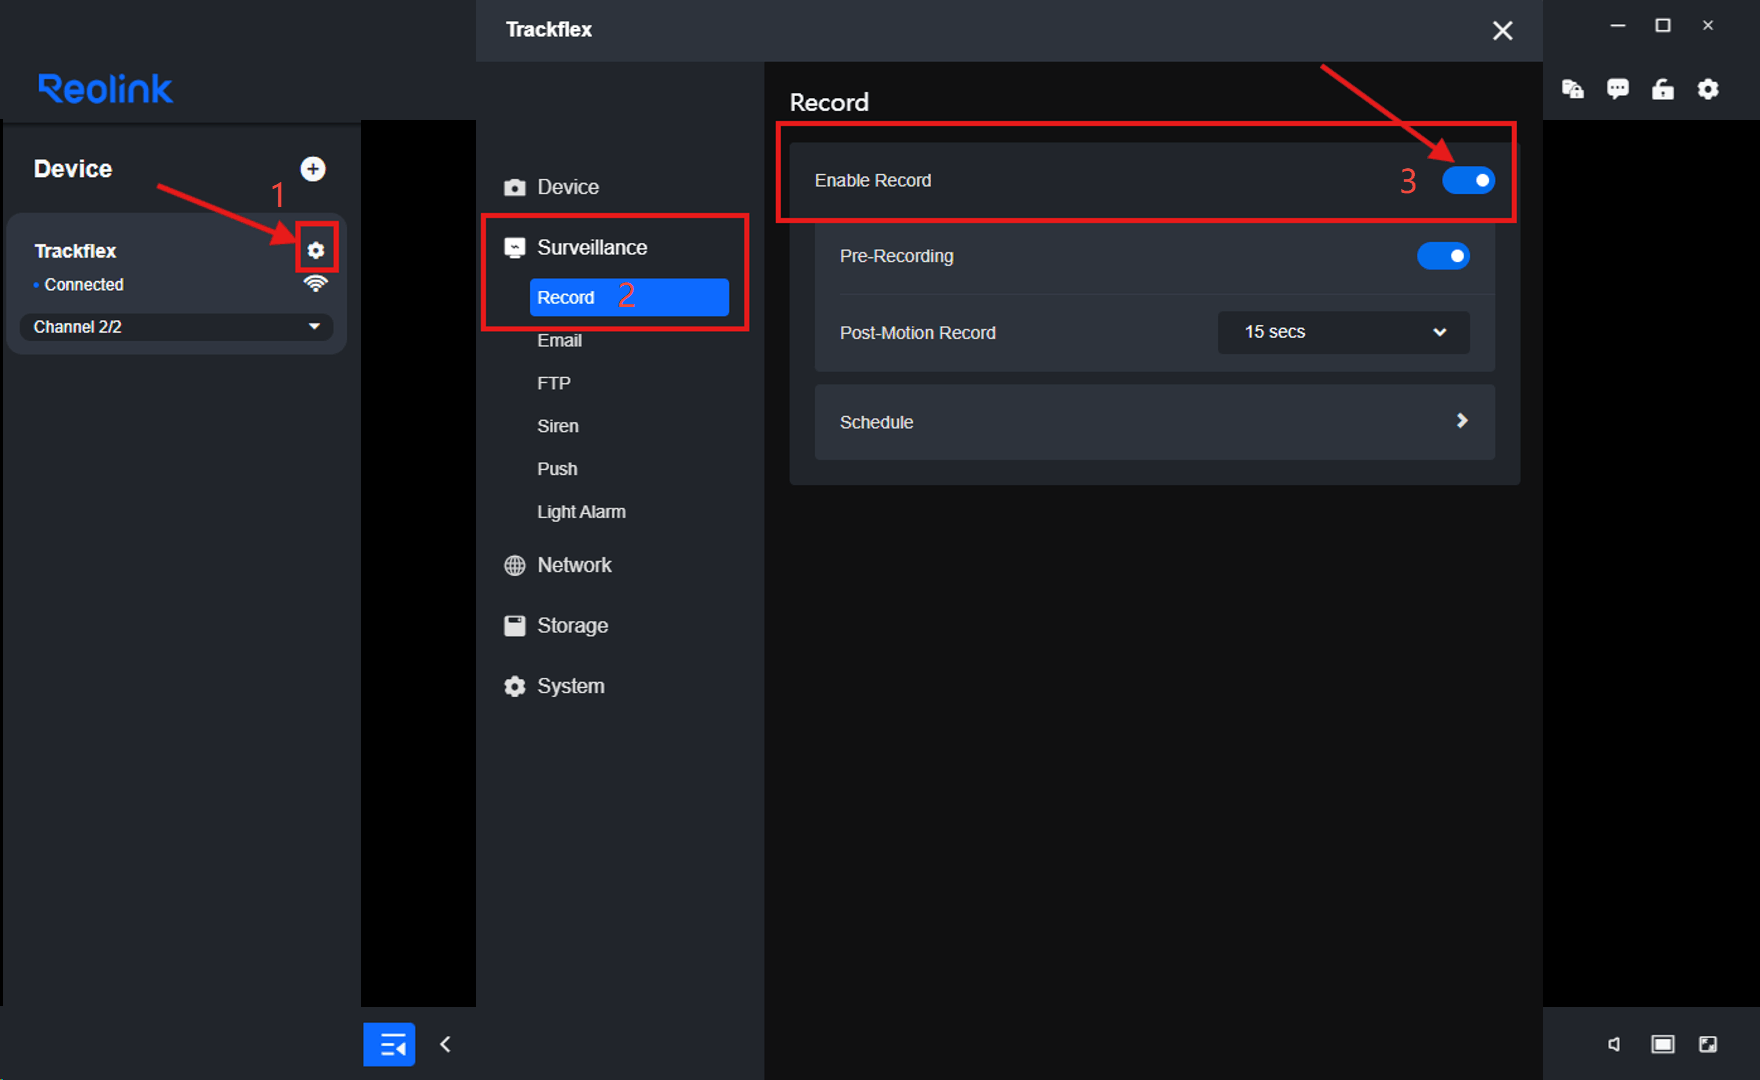This screenshot has height=1080, width=1760.
Task: Toggle Enable Record switch
Action: tap(1468, 180)
